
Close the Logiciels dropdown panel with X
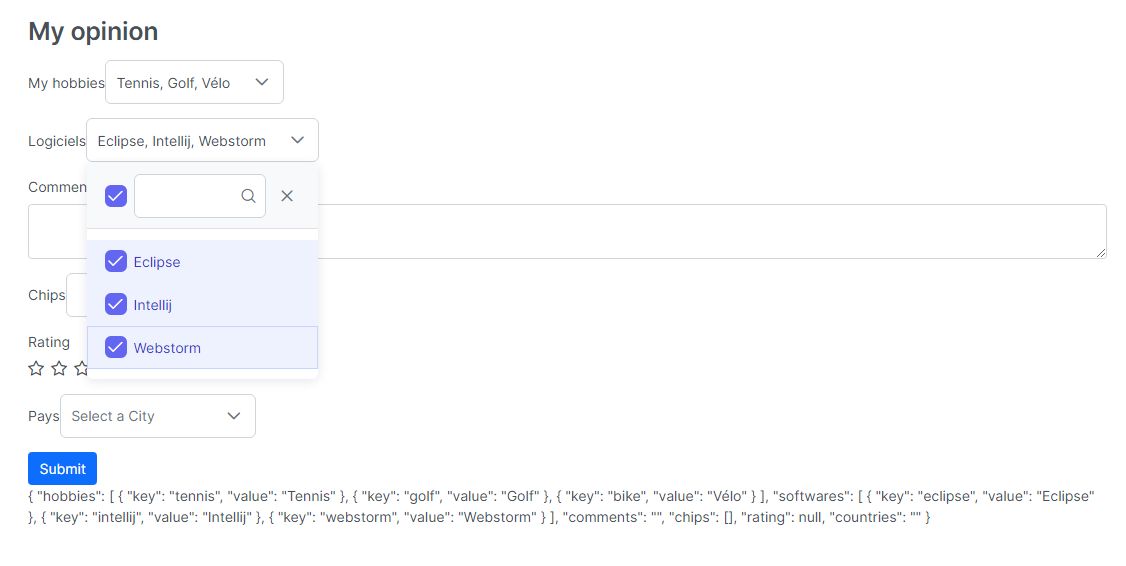(287, 195)
